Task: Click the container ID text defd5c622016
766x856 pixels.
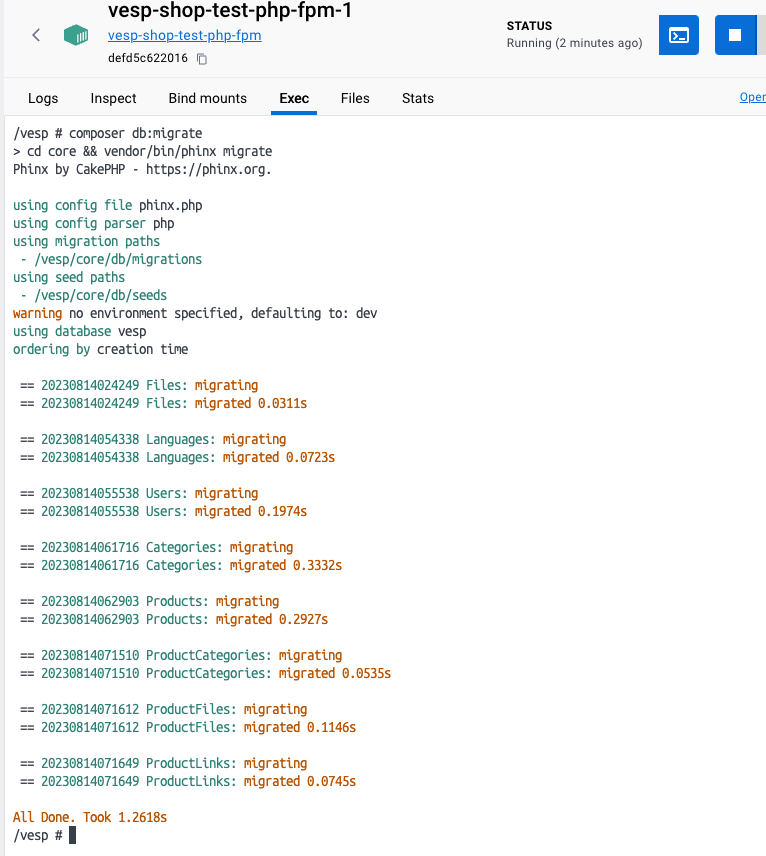Action: (x=148, y=58)
